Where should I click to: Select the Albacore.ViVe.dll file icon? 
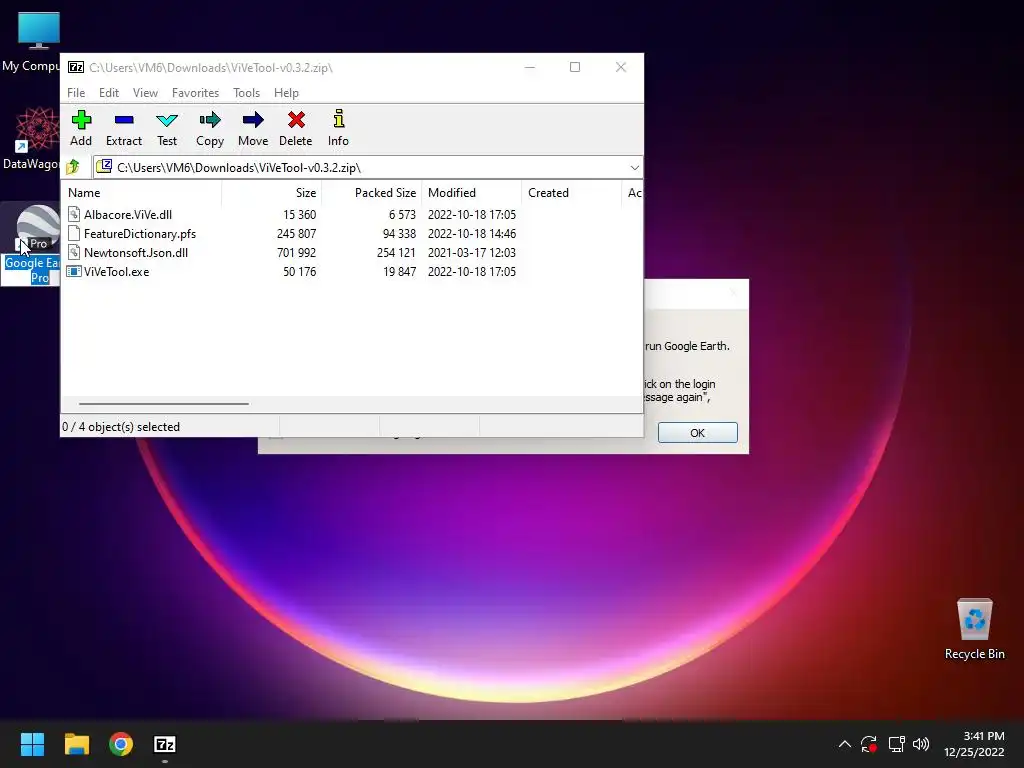pyautogui.click(x=74, y=214)
